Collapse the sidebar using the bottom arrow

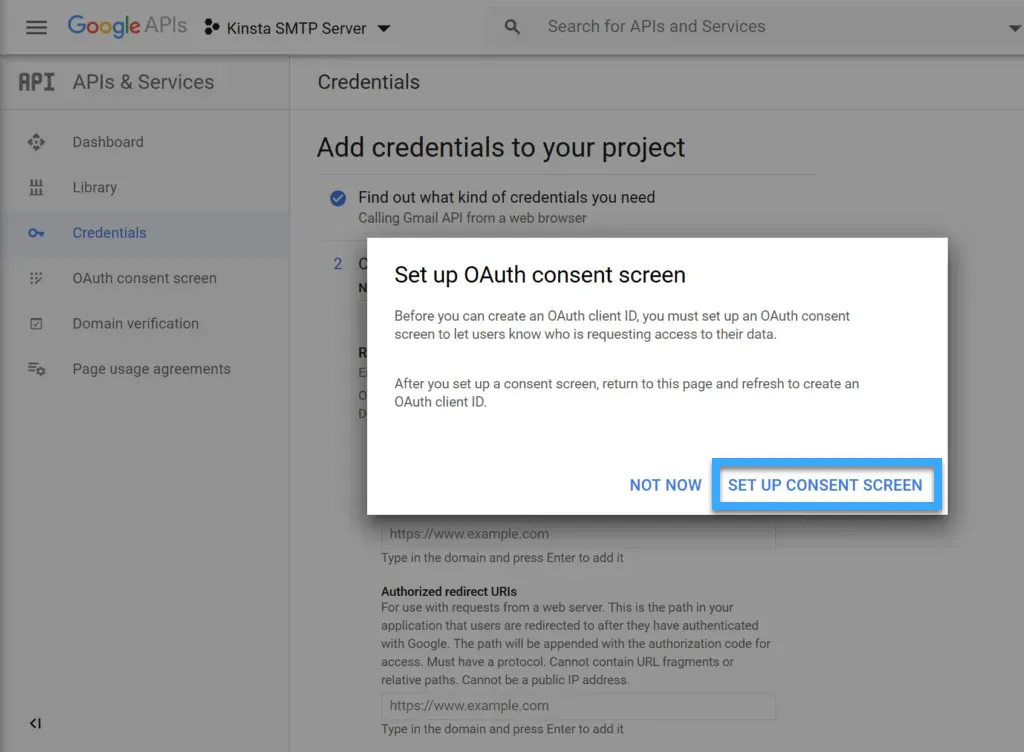tap(36, 723)
